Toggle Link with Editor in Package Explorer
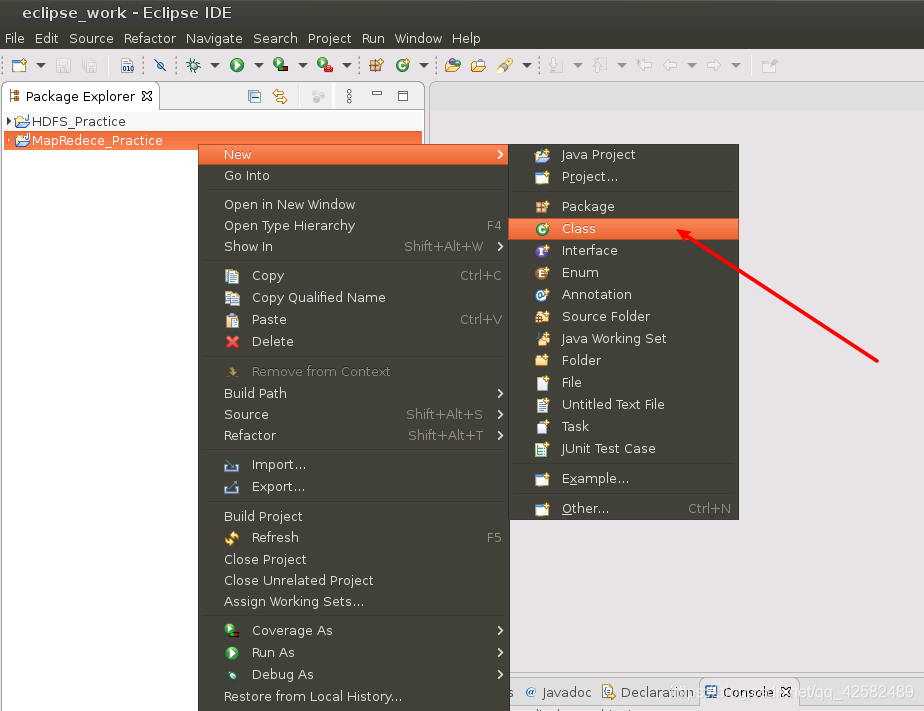 [280, 96]
